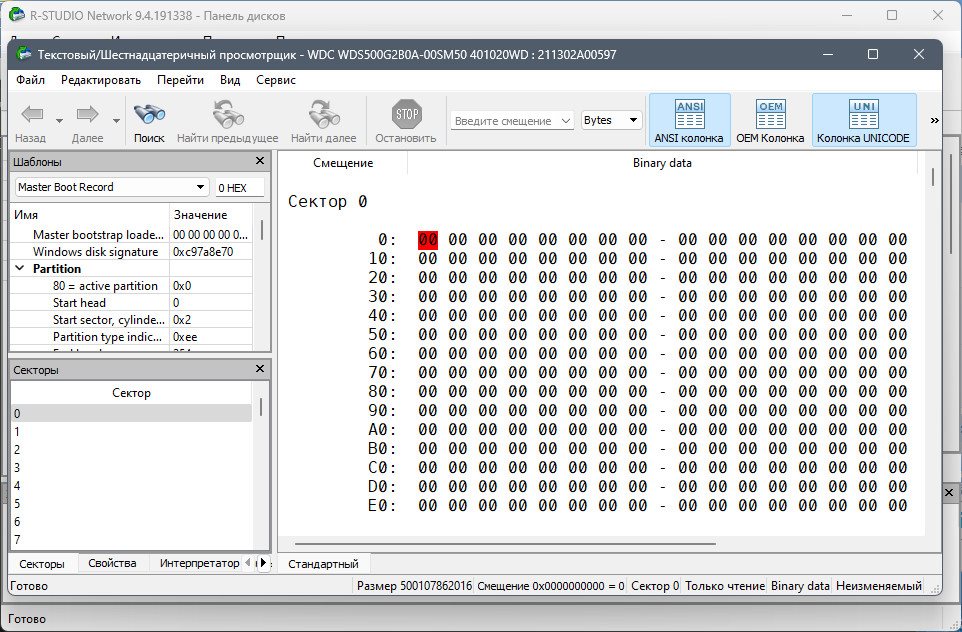Switch to the Секторы tab
Screen dimensions: 962x632
tap(42, 563)
